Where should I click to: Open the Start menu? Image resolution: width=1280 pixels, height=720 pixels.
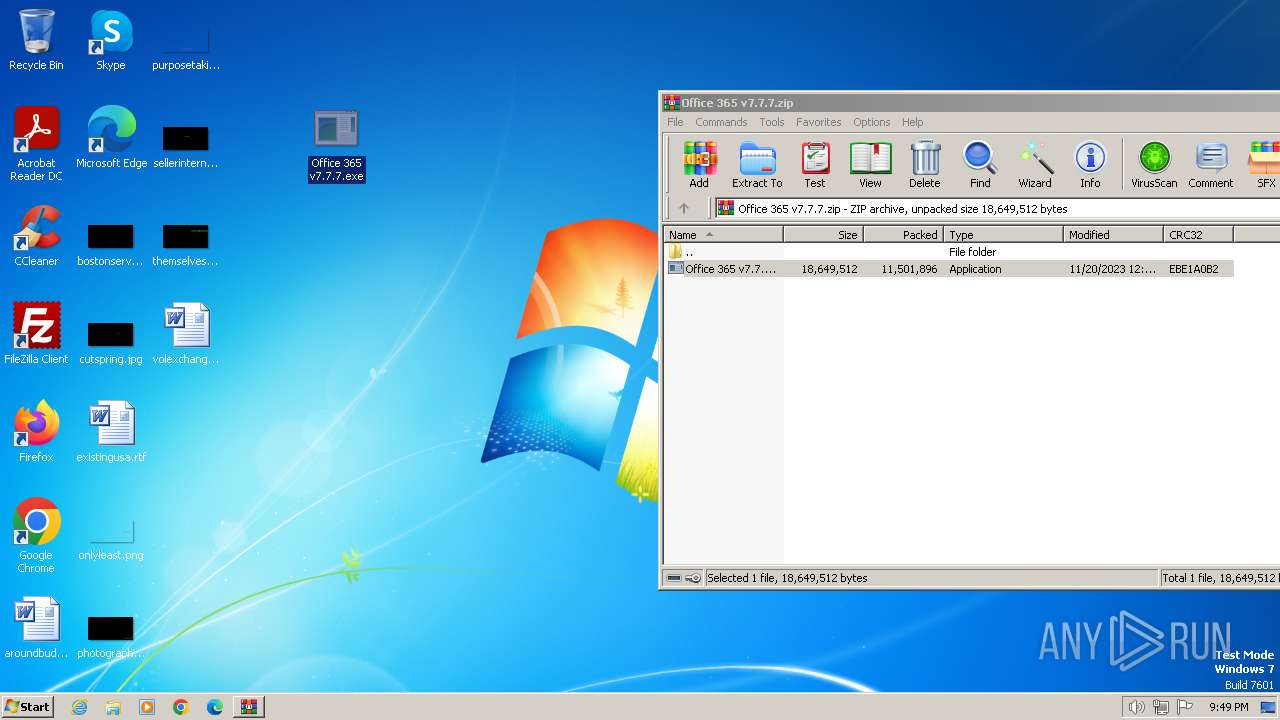click(x=28, y=707)
